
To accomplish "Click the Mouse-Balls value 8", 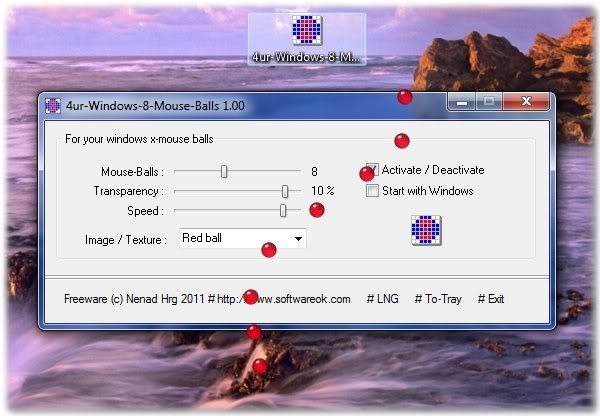I will (x=314, y=171).
